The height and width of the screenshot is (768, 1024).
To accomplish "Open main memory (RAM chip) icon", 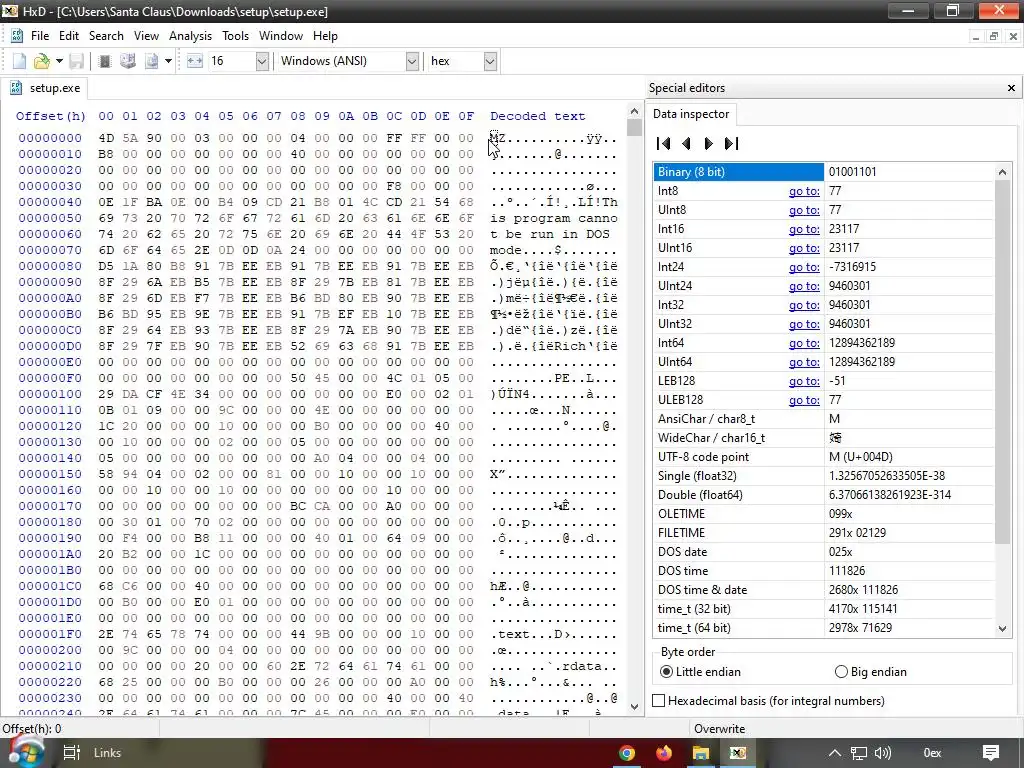I will click(x=104, y=61).
